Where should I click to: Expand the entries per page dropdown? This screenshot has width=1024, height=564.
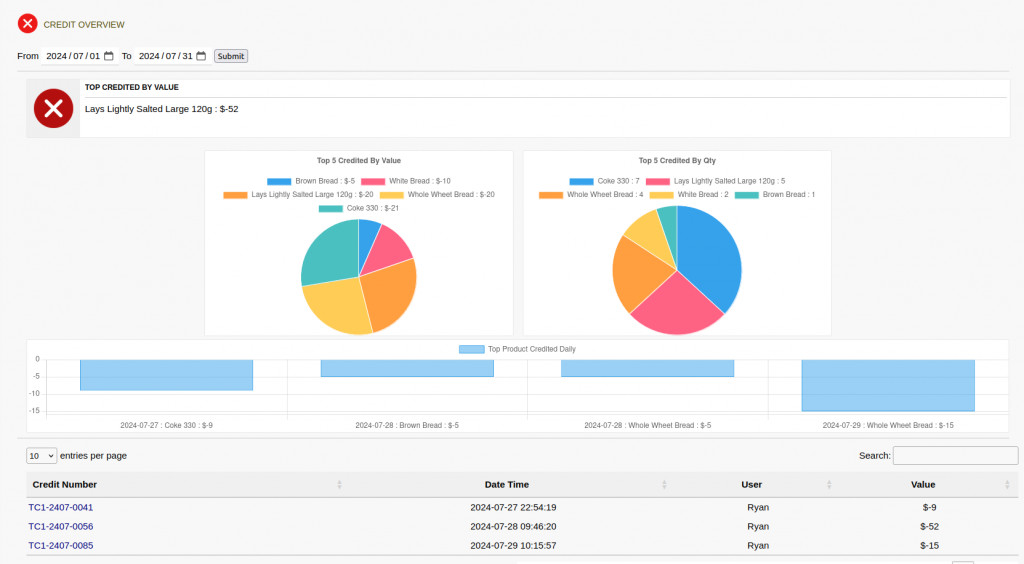pos(42,456)
